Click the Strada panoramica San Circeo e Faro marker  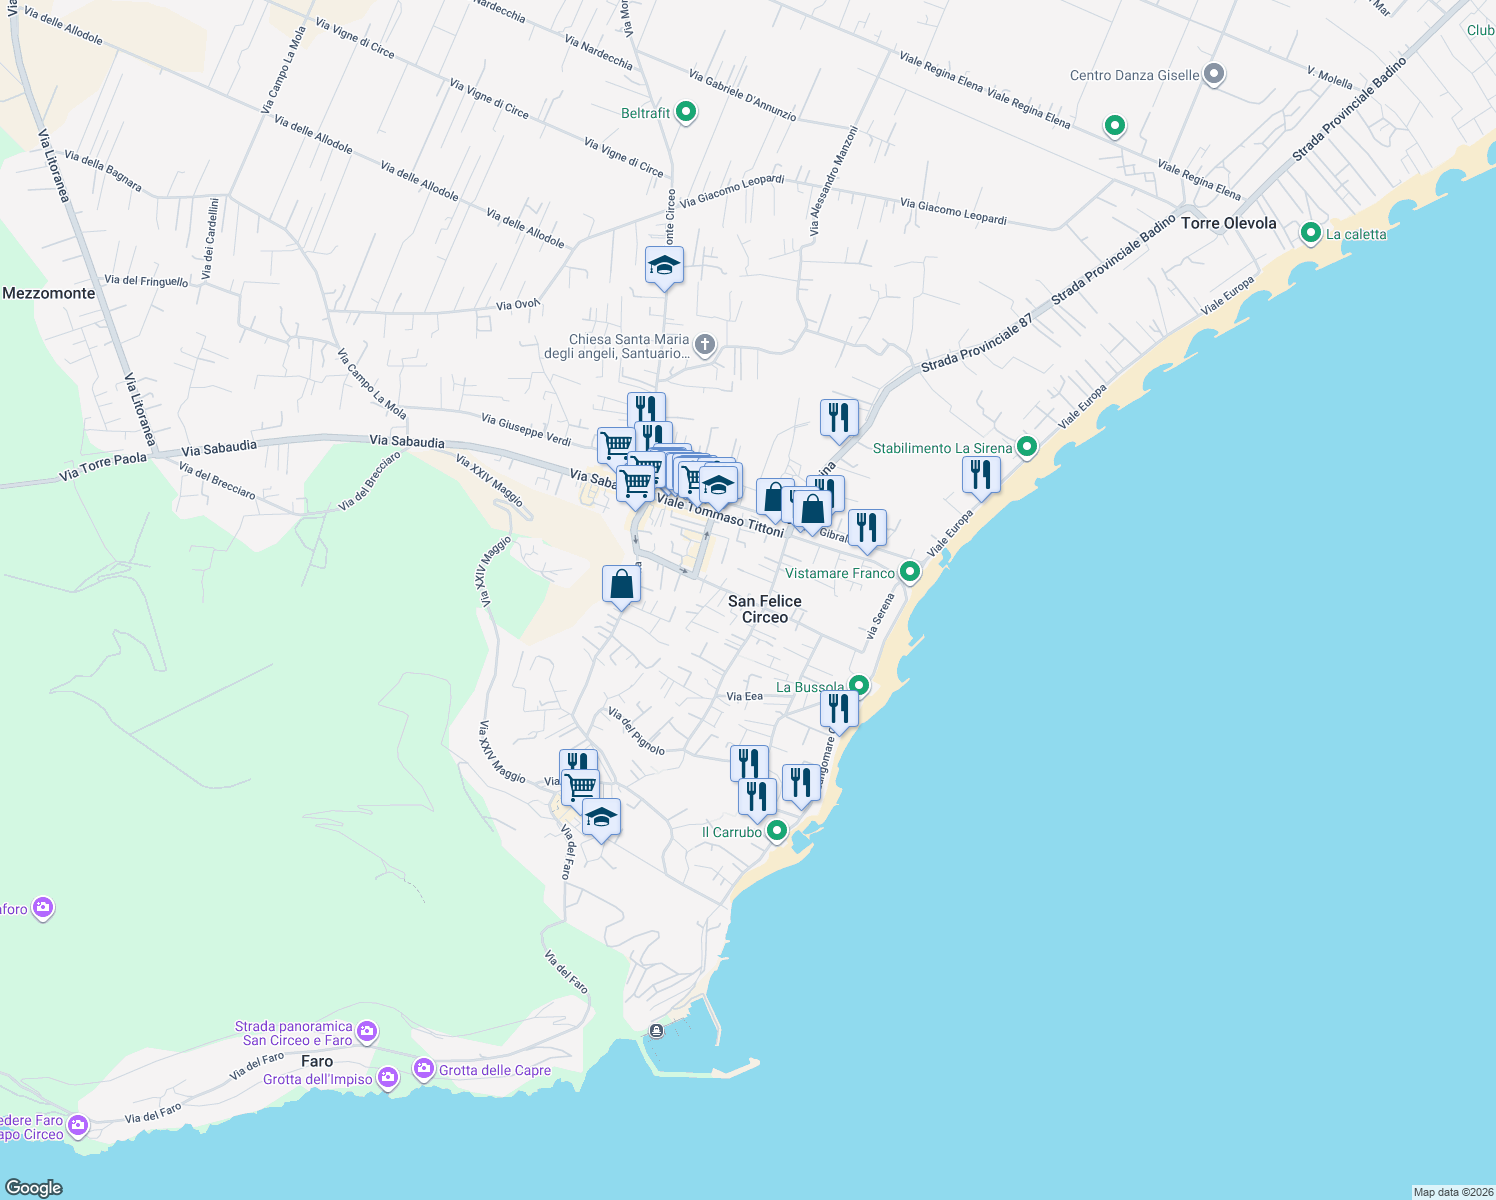[368, 1032]
